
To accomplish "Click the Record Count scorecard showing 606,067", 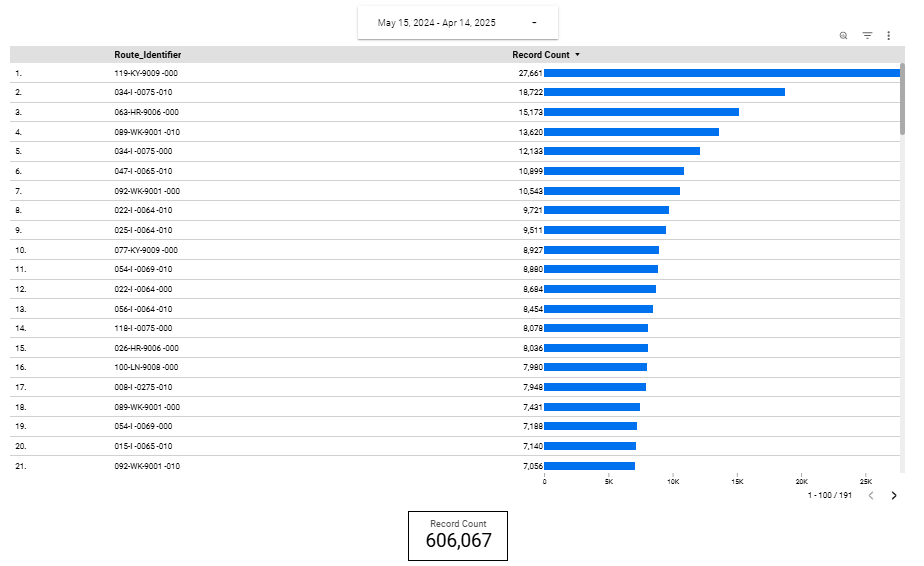I will click(458, 536).
